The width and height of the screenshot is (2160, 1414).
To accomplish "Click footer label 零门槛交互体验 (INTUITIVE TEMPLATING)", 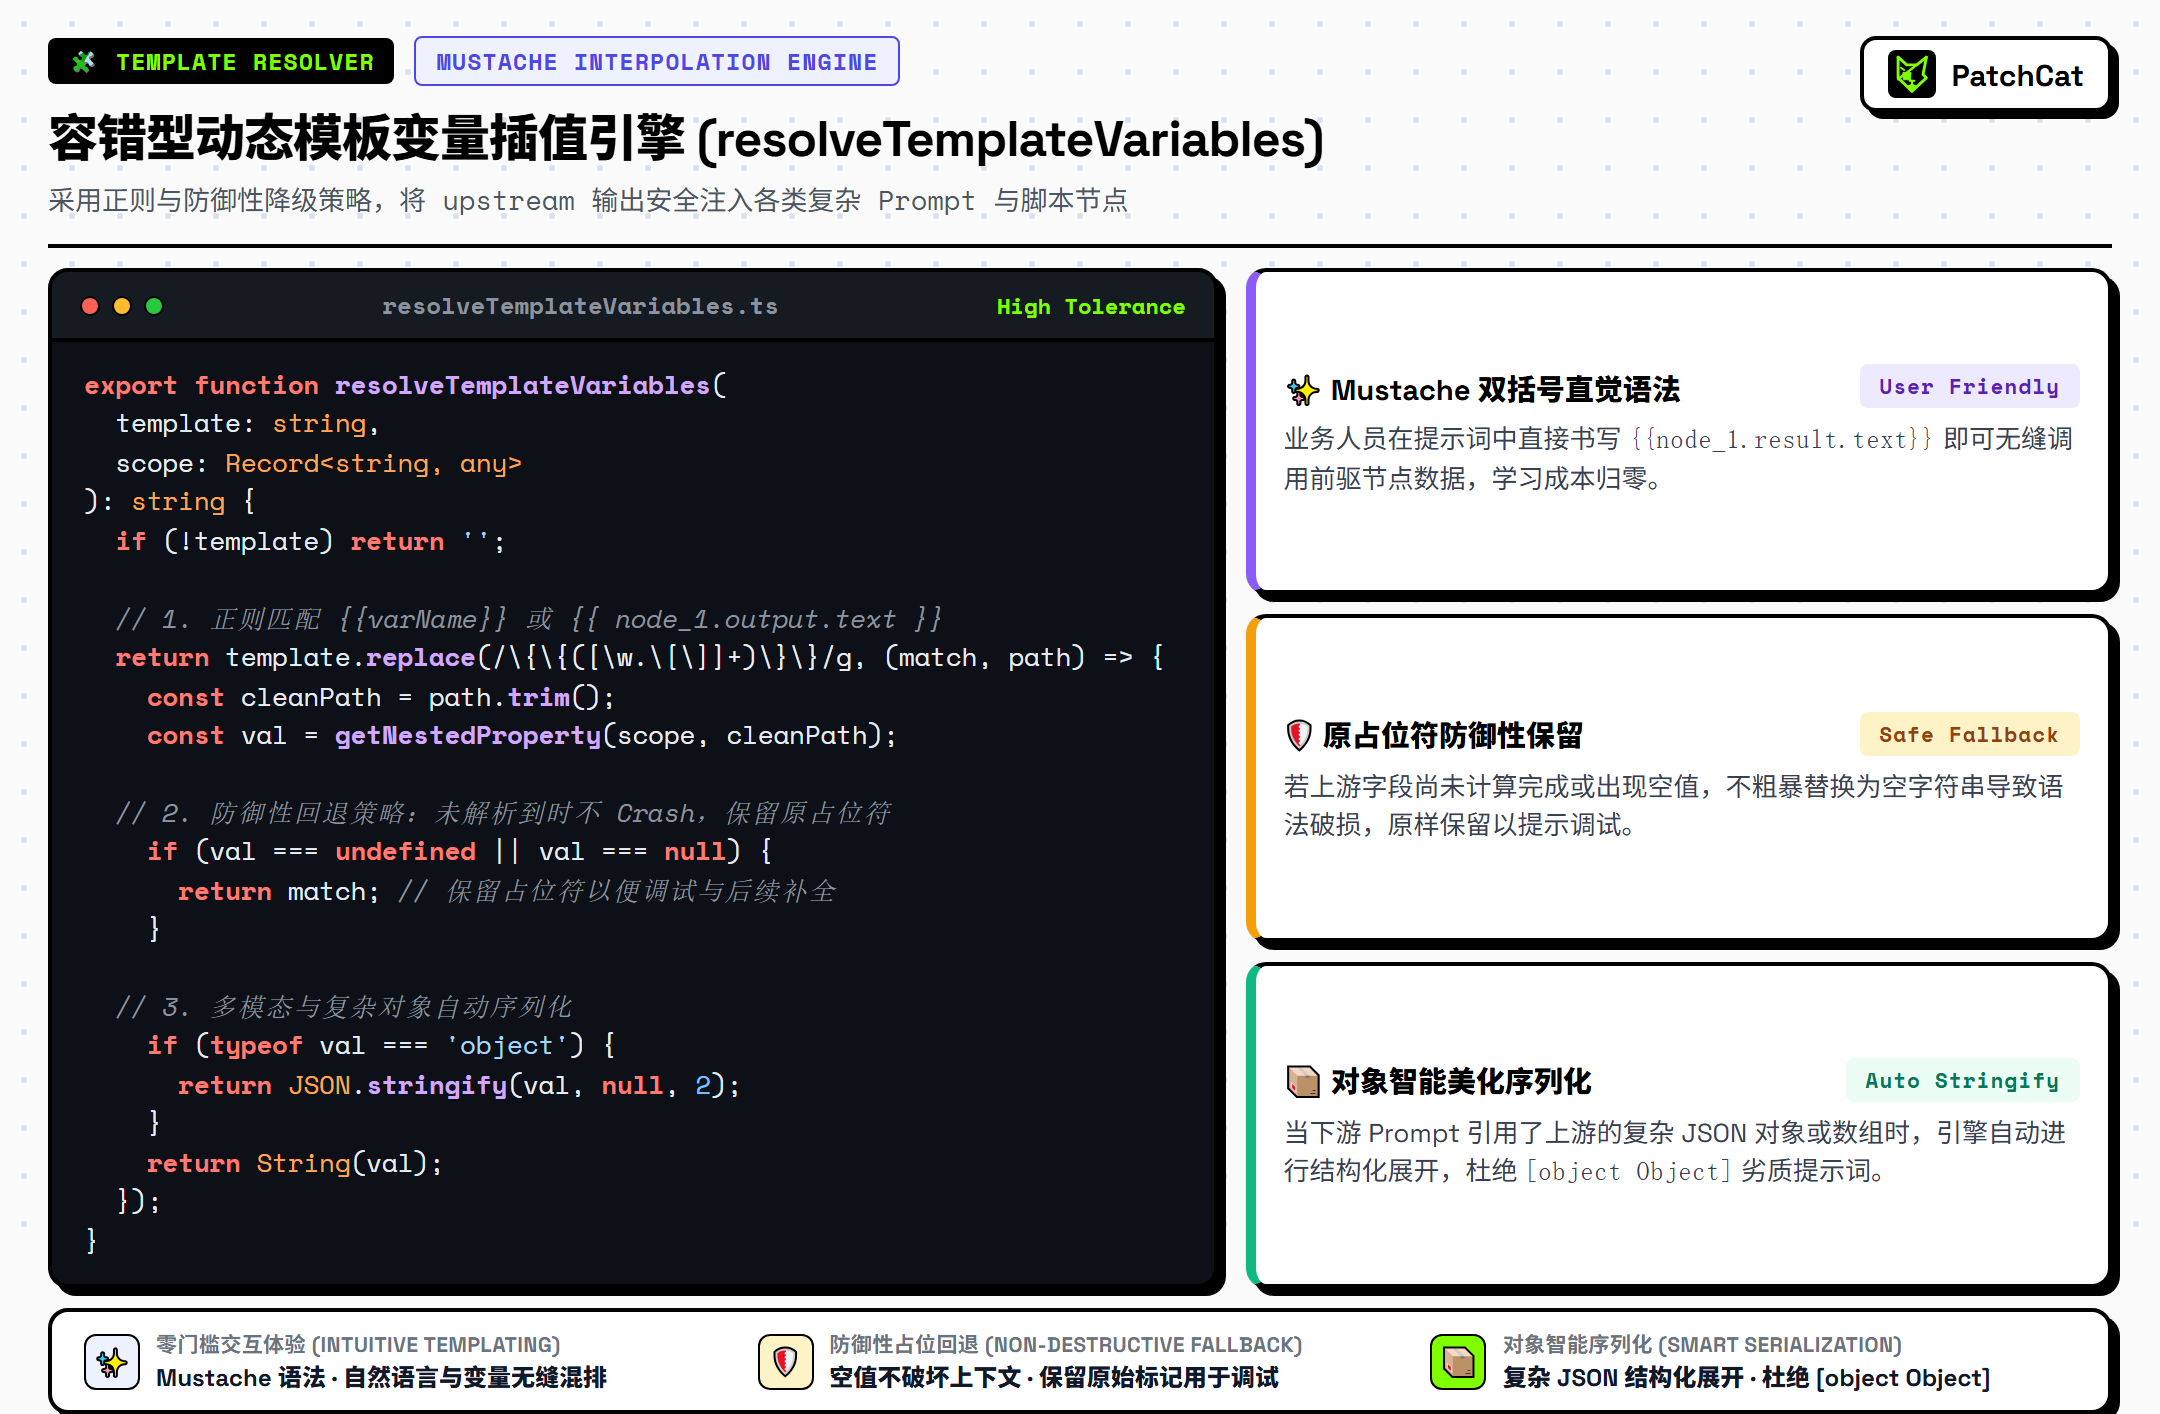I will click(x=358, y=1345).
